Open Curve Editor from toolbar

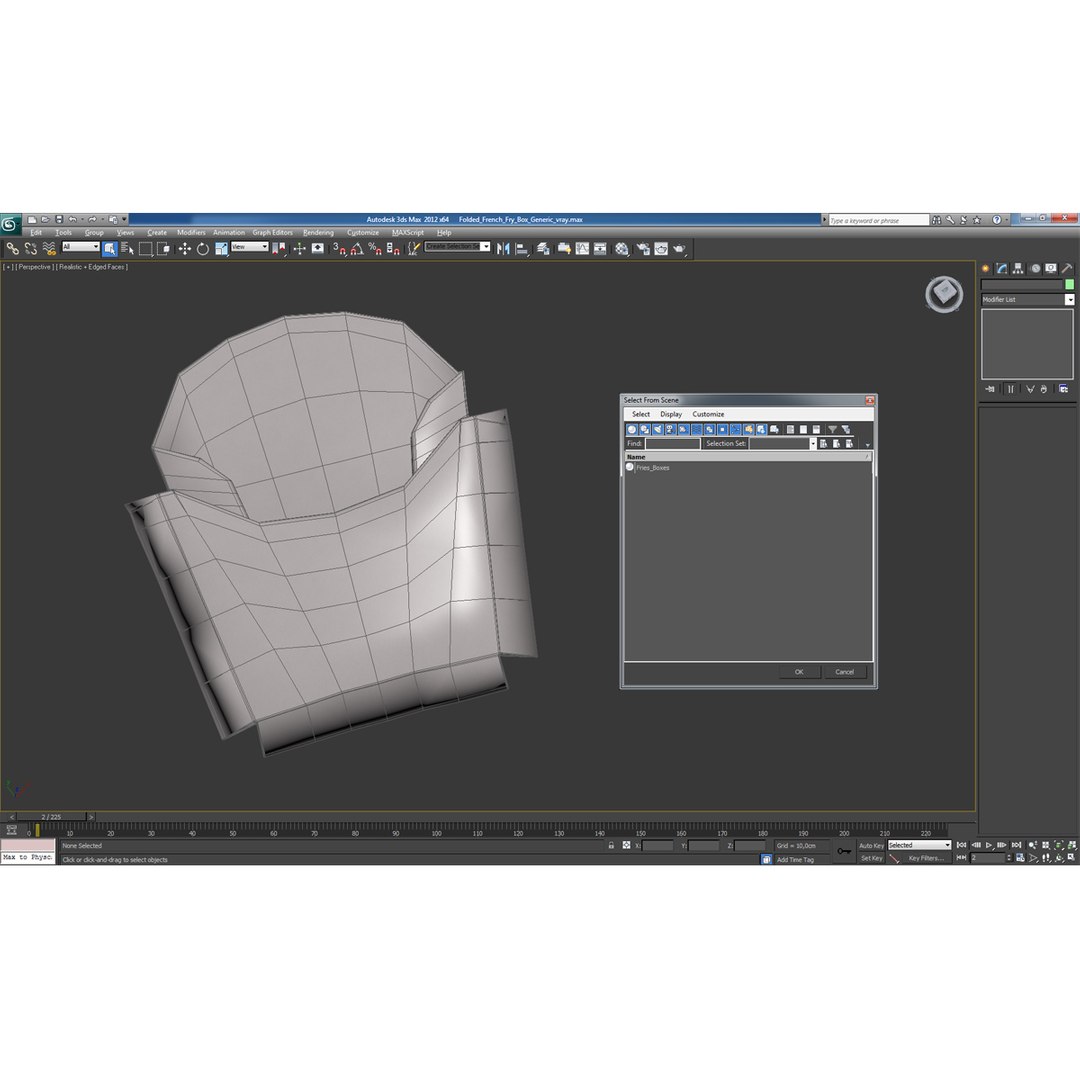coord(582,249)
